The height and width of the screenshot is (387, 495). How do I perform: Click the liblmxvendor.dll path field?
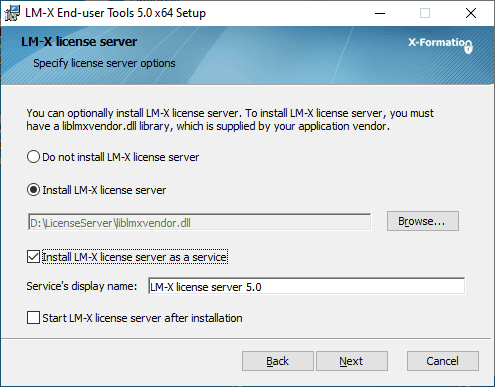click(x=199, y=222)
